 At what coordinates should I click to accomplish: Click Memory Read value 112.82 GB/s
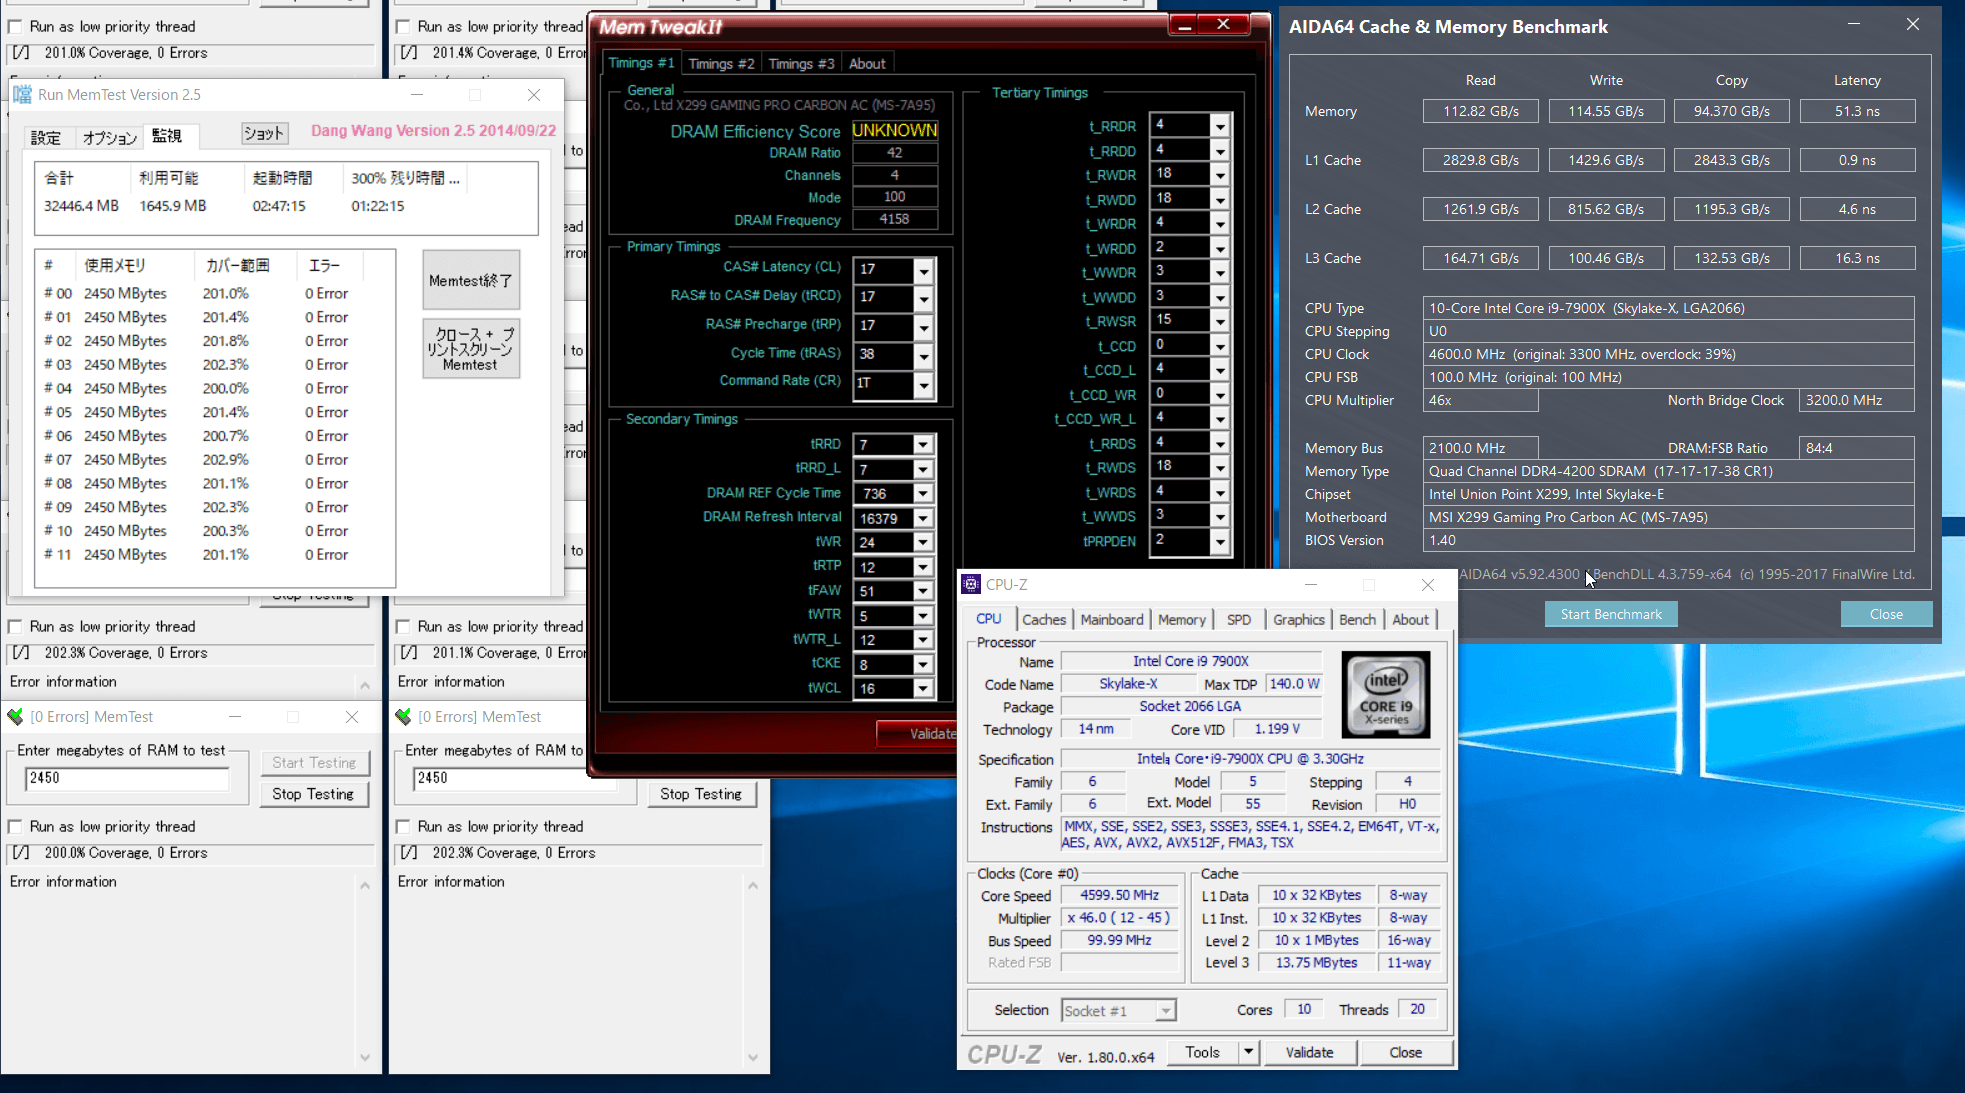coord(1480,111)
